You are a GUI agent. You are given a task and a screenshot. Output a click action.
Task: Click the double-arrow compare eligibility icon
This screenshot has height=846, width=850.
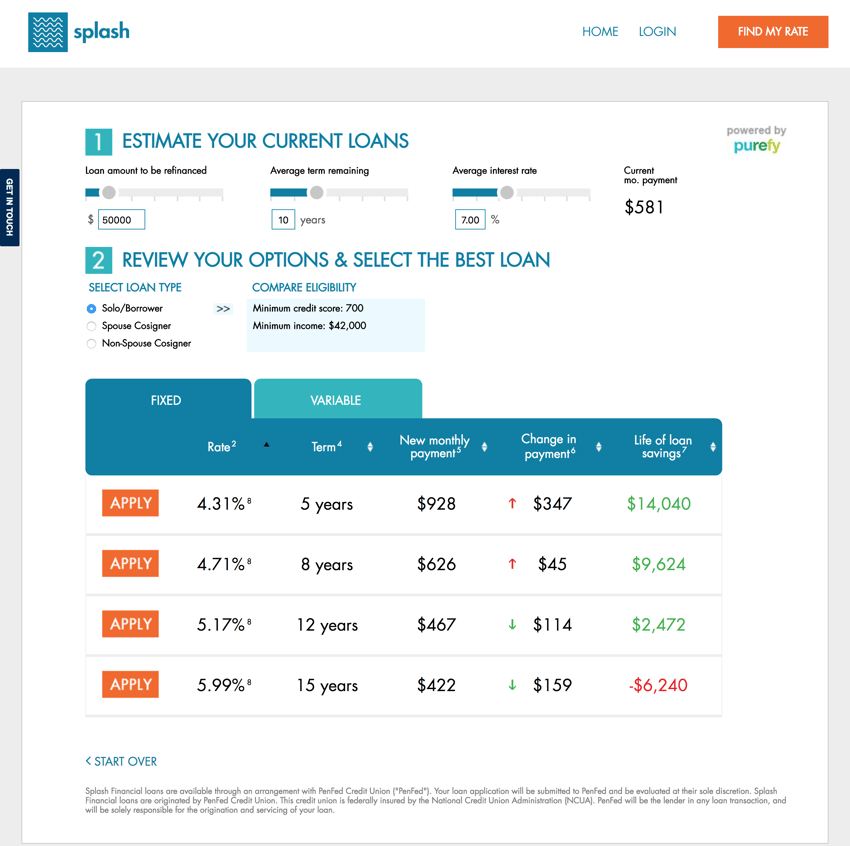(223, 309)
